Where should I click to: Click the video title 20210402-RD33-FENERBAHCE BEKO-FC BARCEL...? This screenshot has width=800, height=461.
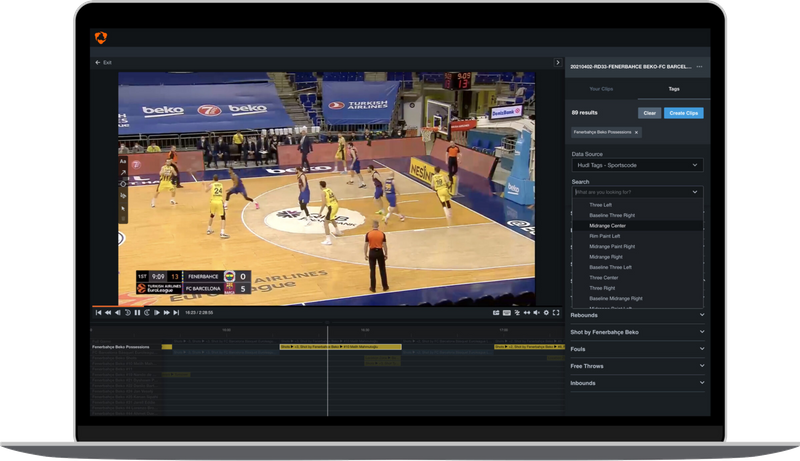631,67
